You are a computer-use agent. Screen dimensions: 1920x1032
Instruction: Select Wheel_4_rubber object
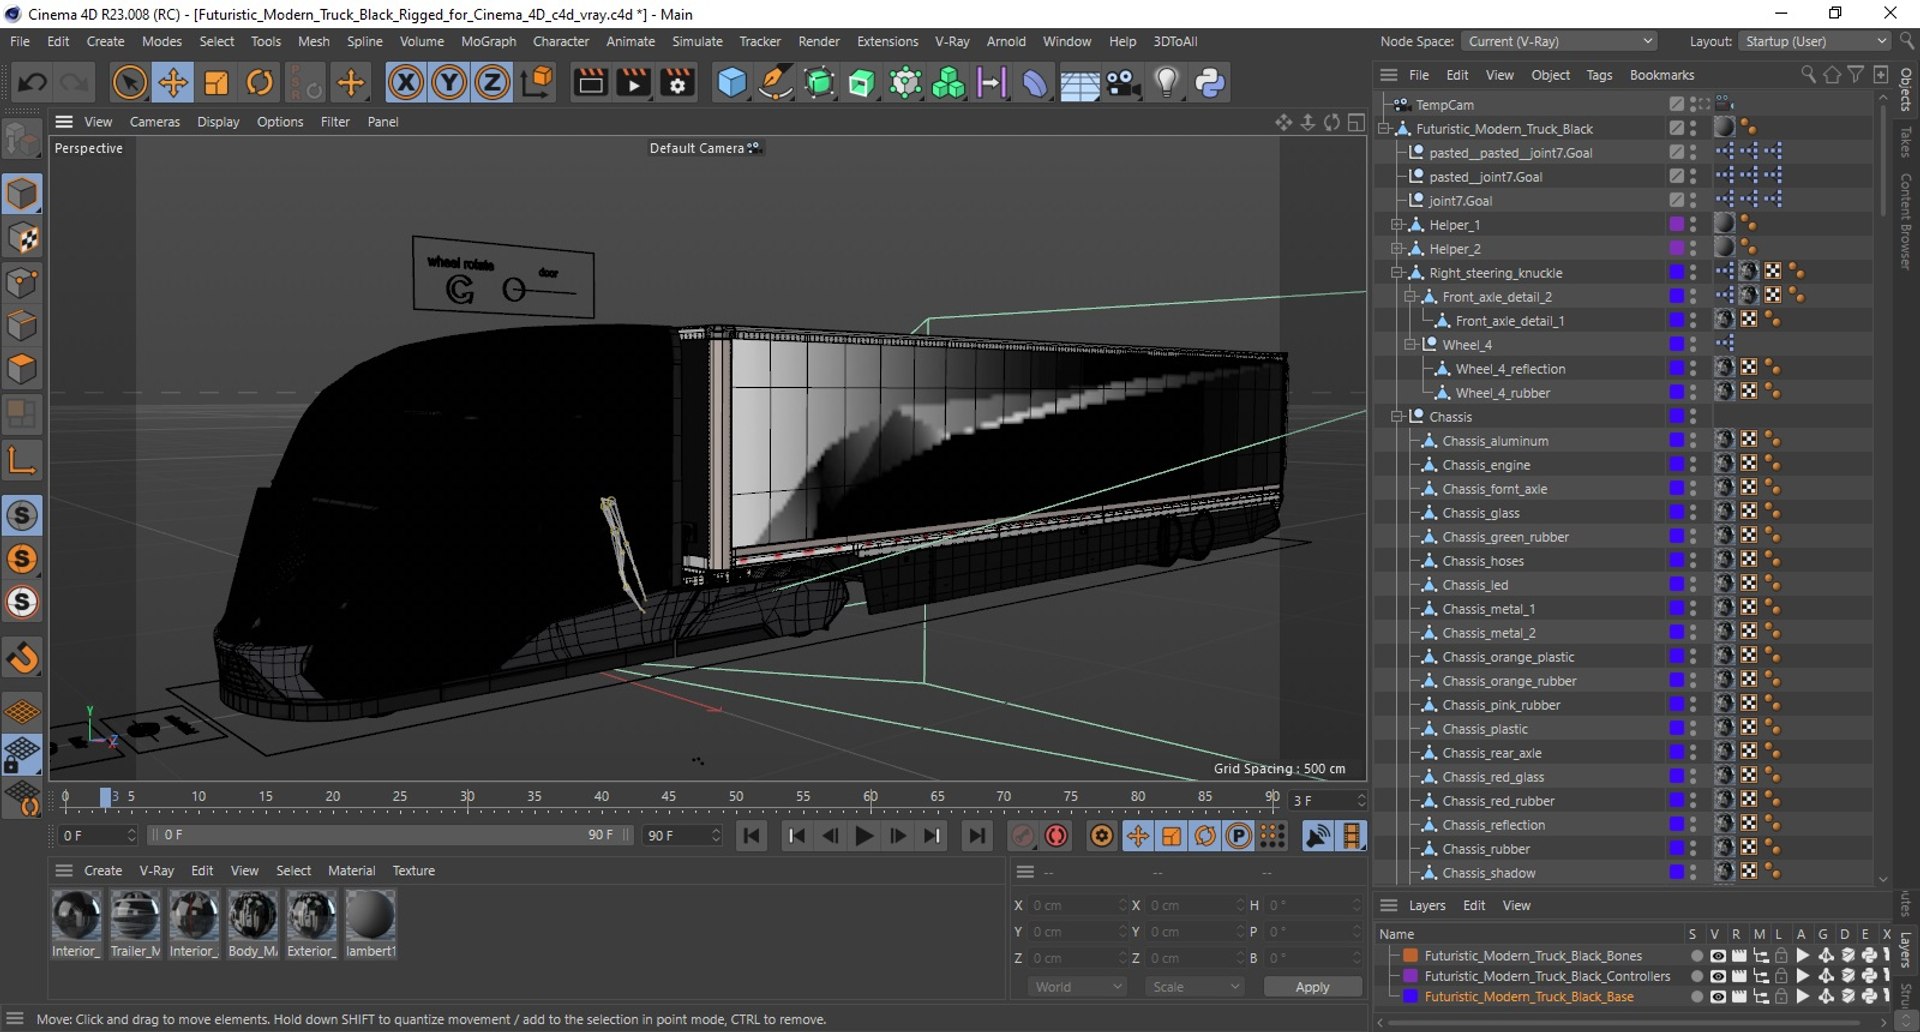(1502, 393)
